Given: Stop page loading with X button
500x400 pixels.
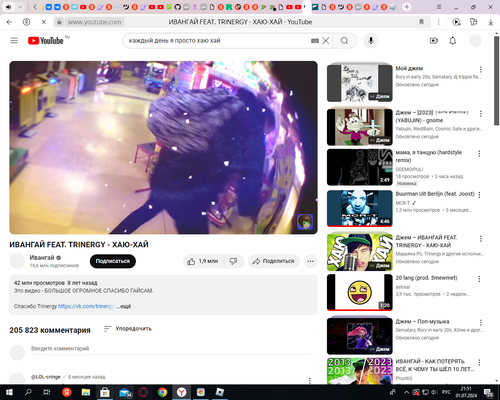Looking at the screenshot, I should tap(44, 22).
